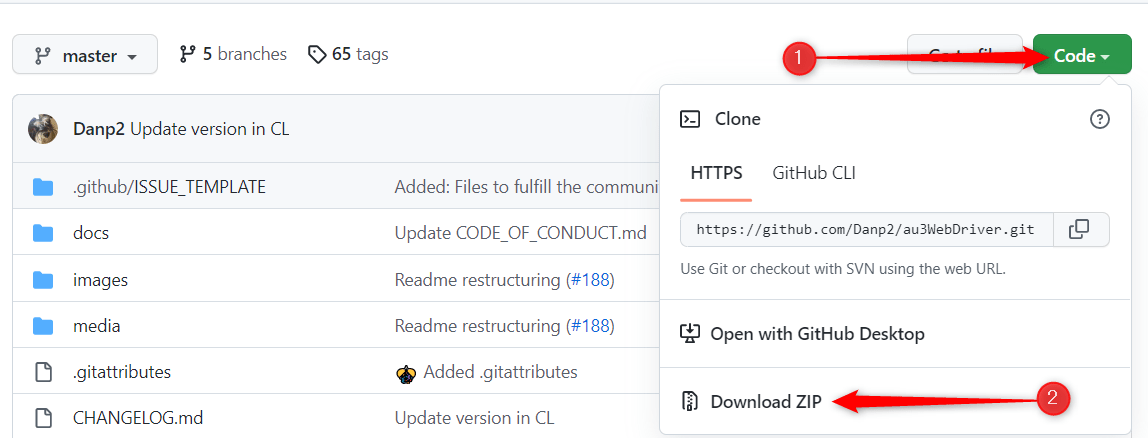Image resolution: width=1148 pixels, height=438 pixels.
Task: Choose Download ZIP from the menu
Action: tap(765, 402)
